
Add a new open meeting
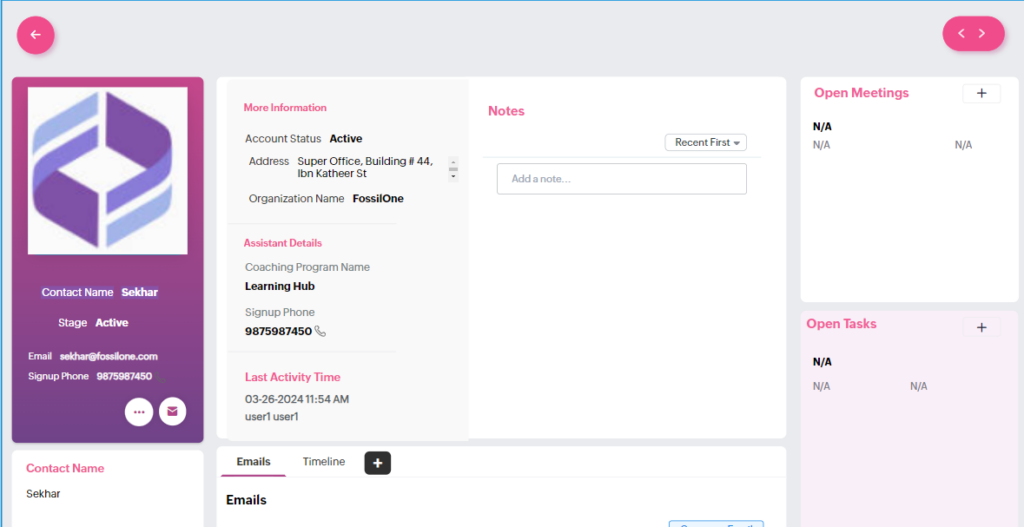pos(982,93)
